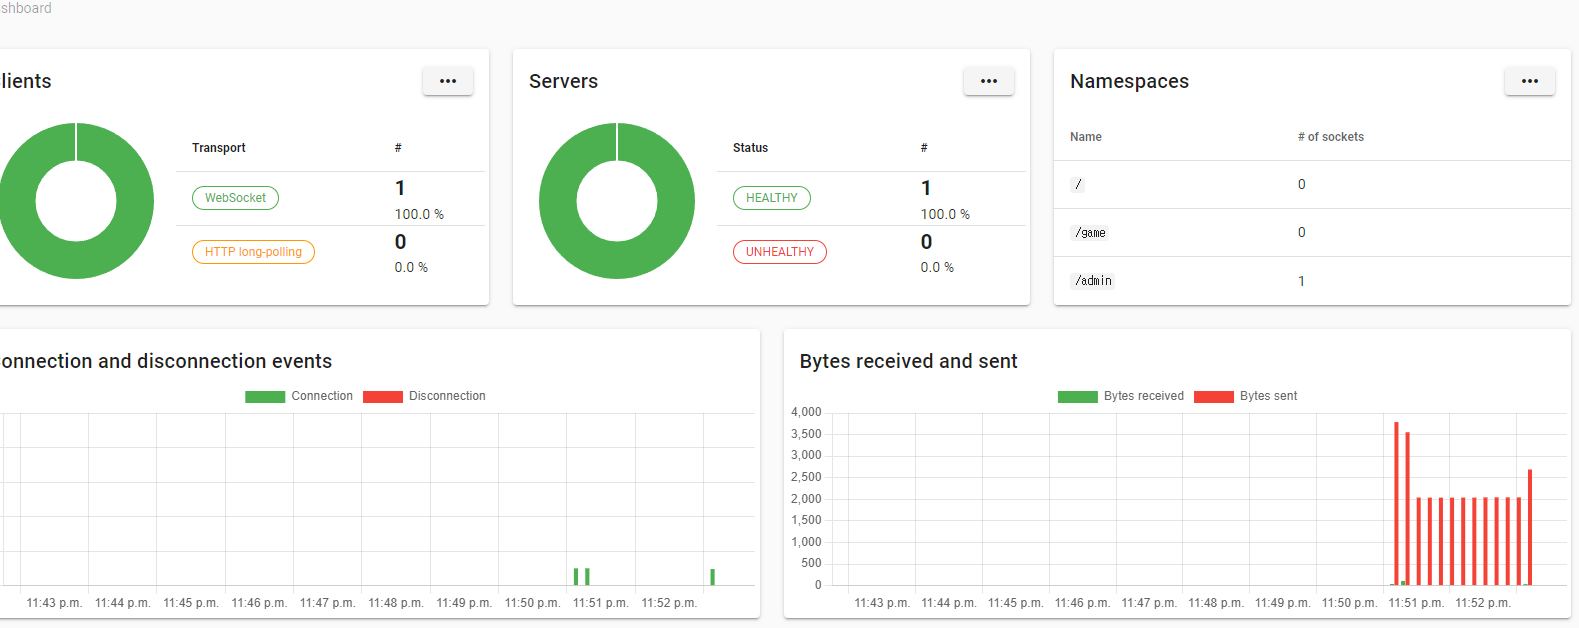Click the Servers card title
Screen dimensions: 1579x628
[563, 81]
